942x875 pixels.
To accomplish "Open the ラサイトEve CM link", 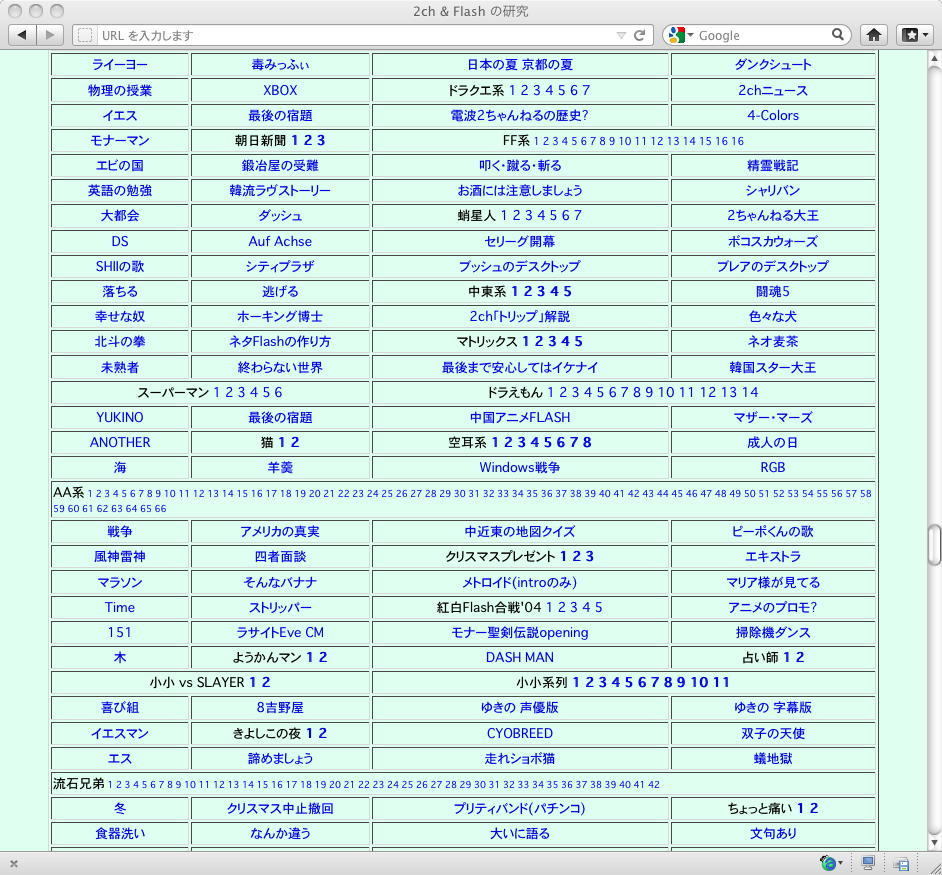I will point(280,633).
